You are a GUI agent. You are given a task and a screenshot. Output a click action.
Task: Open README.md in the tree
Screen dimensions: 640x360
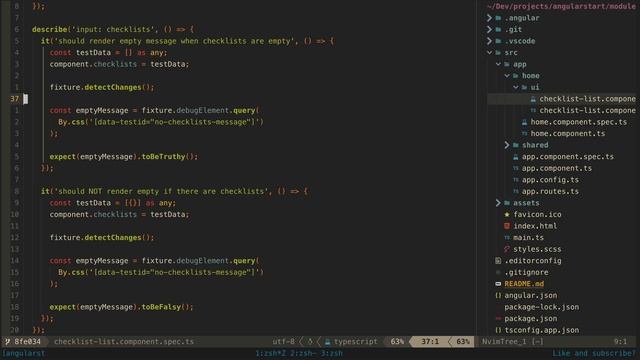[524, 284]
